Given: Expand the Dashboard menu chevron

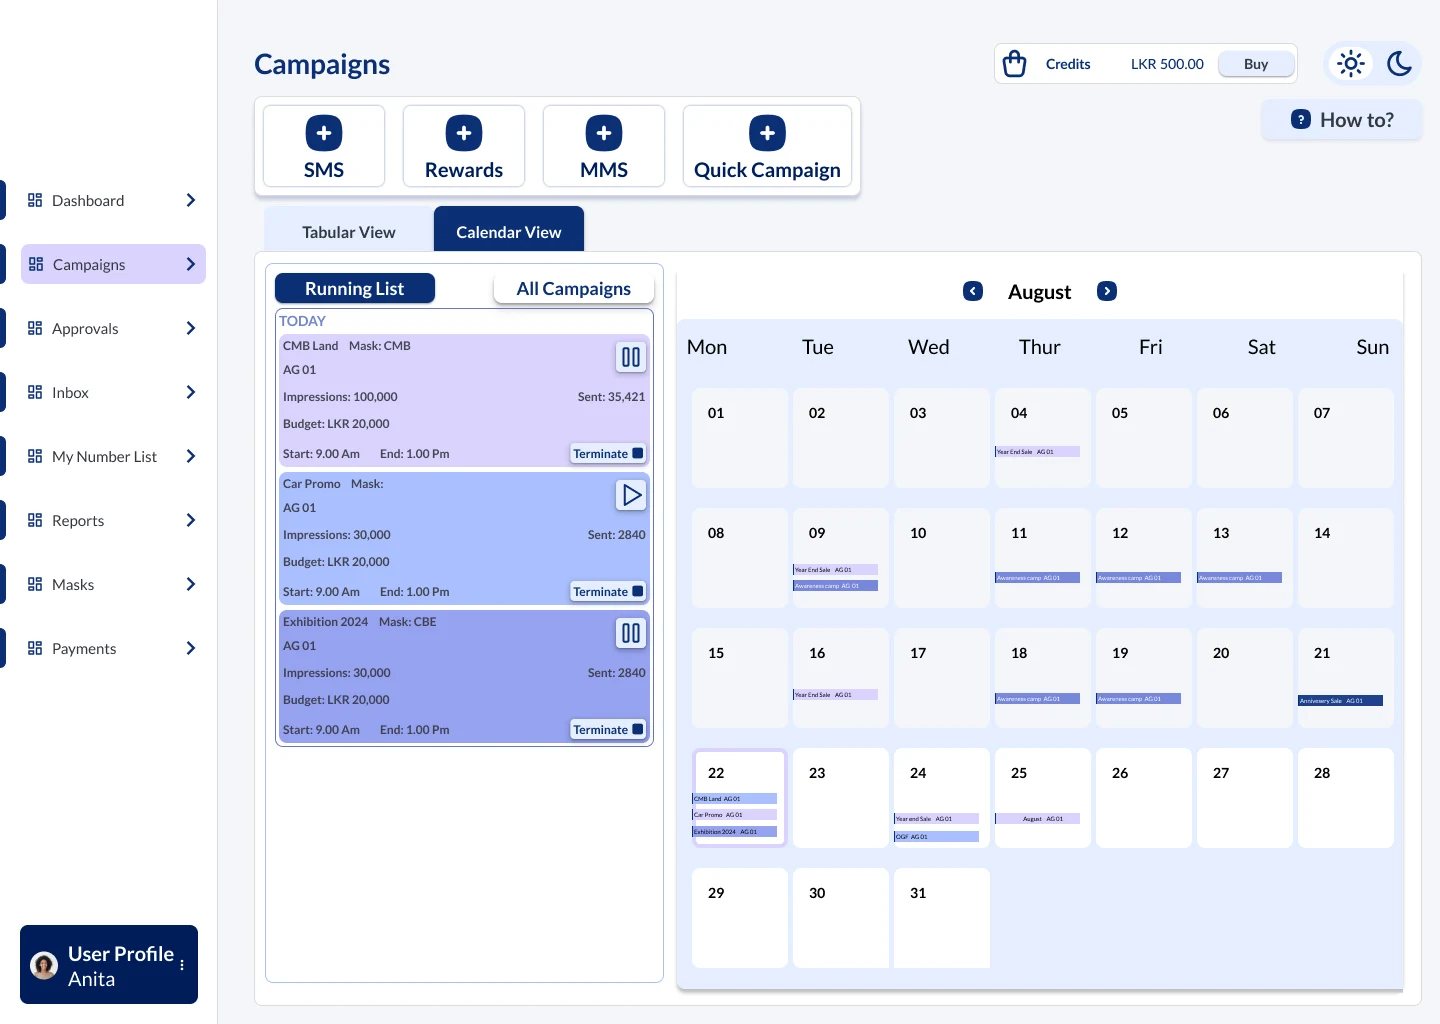Looking at the screenshot, I should [191, 200].
